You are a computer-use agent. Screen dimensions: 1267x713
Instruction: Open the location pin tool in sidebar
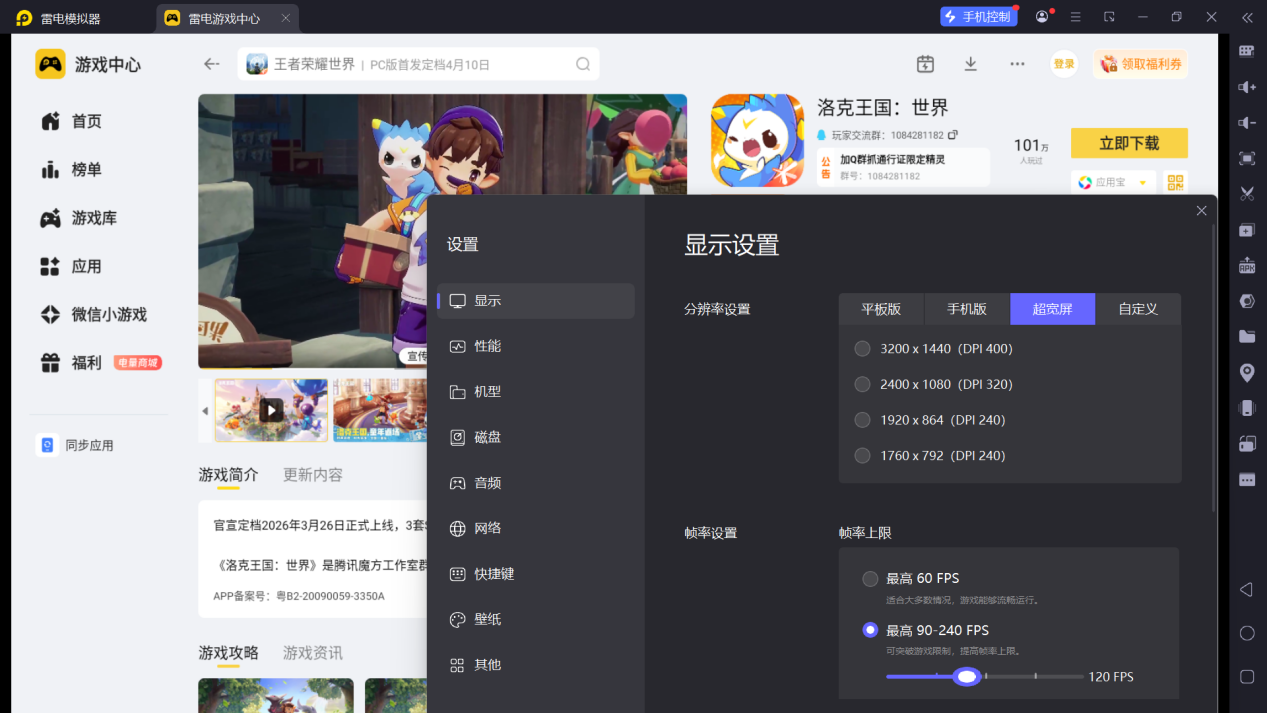1247,373
